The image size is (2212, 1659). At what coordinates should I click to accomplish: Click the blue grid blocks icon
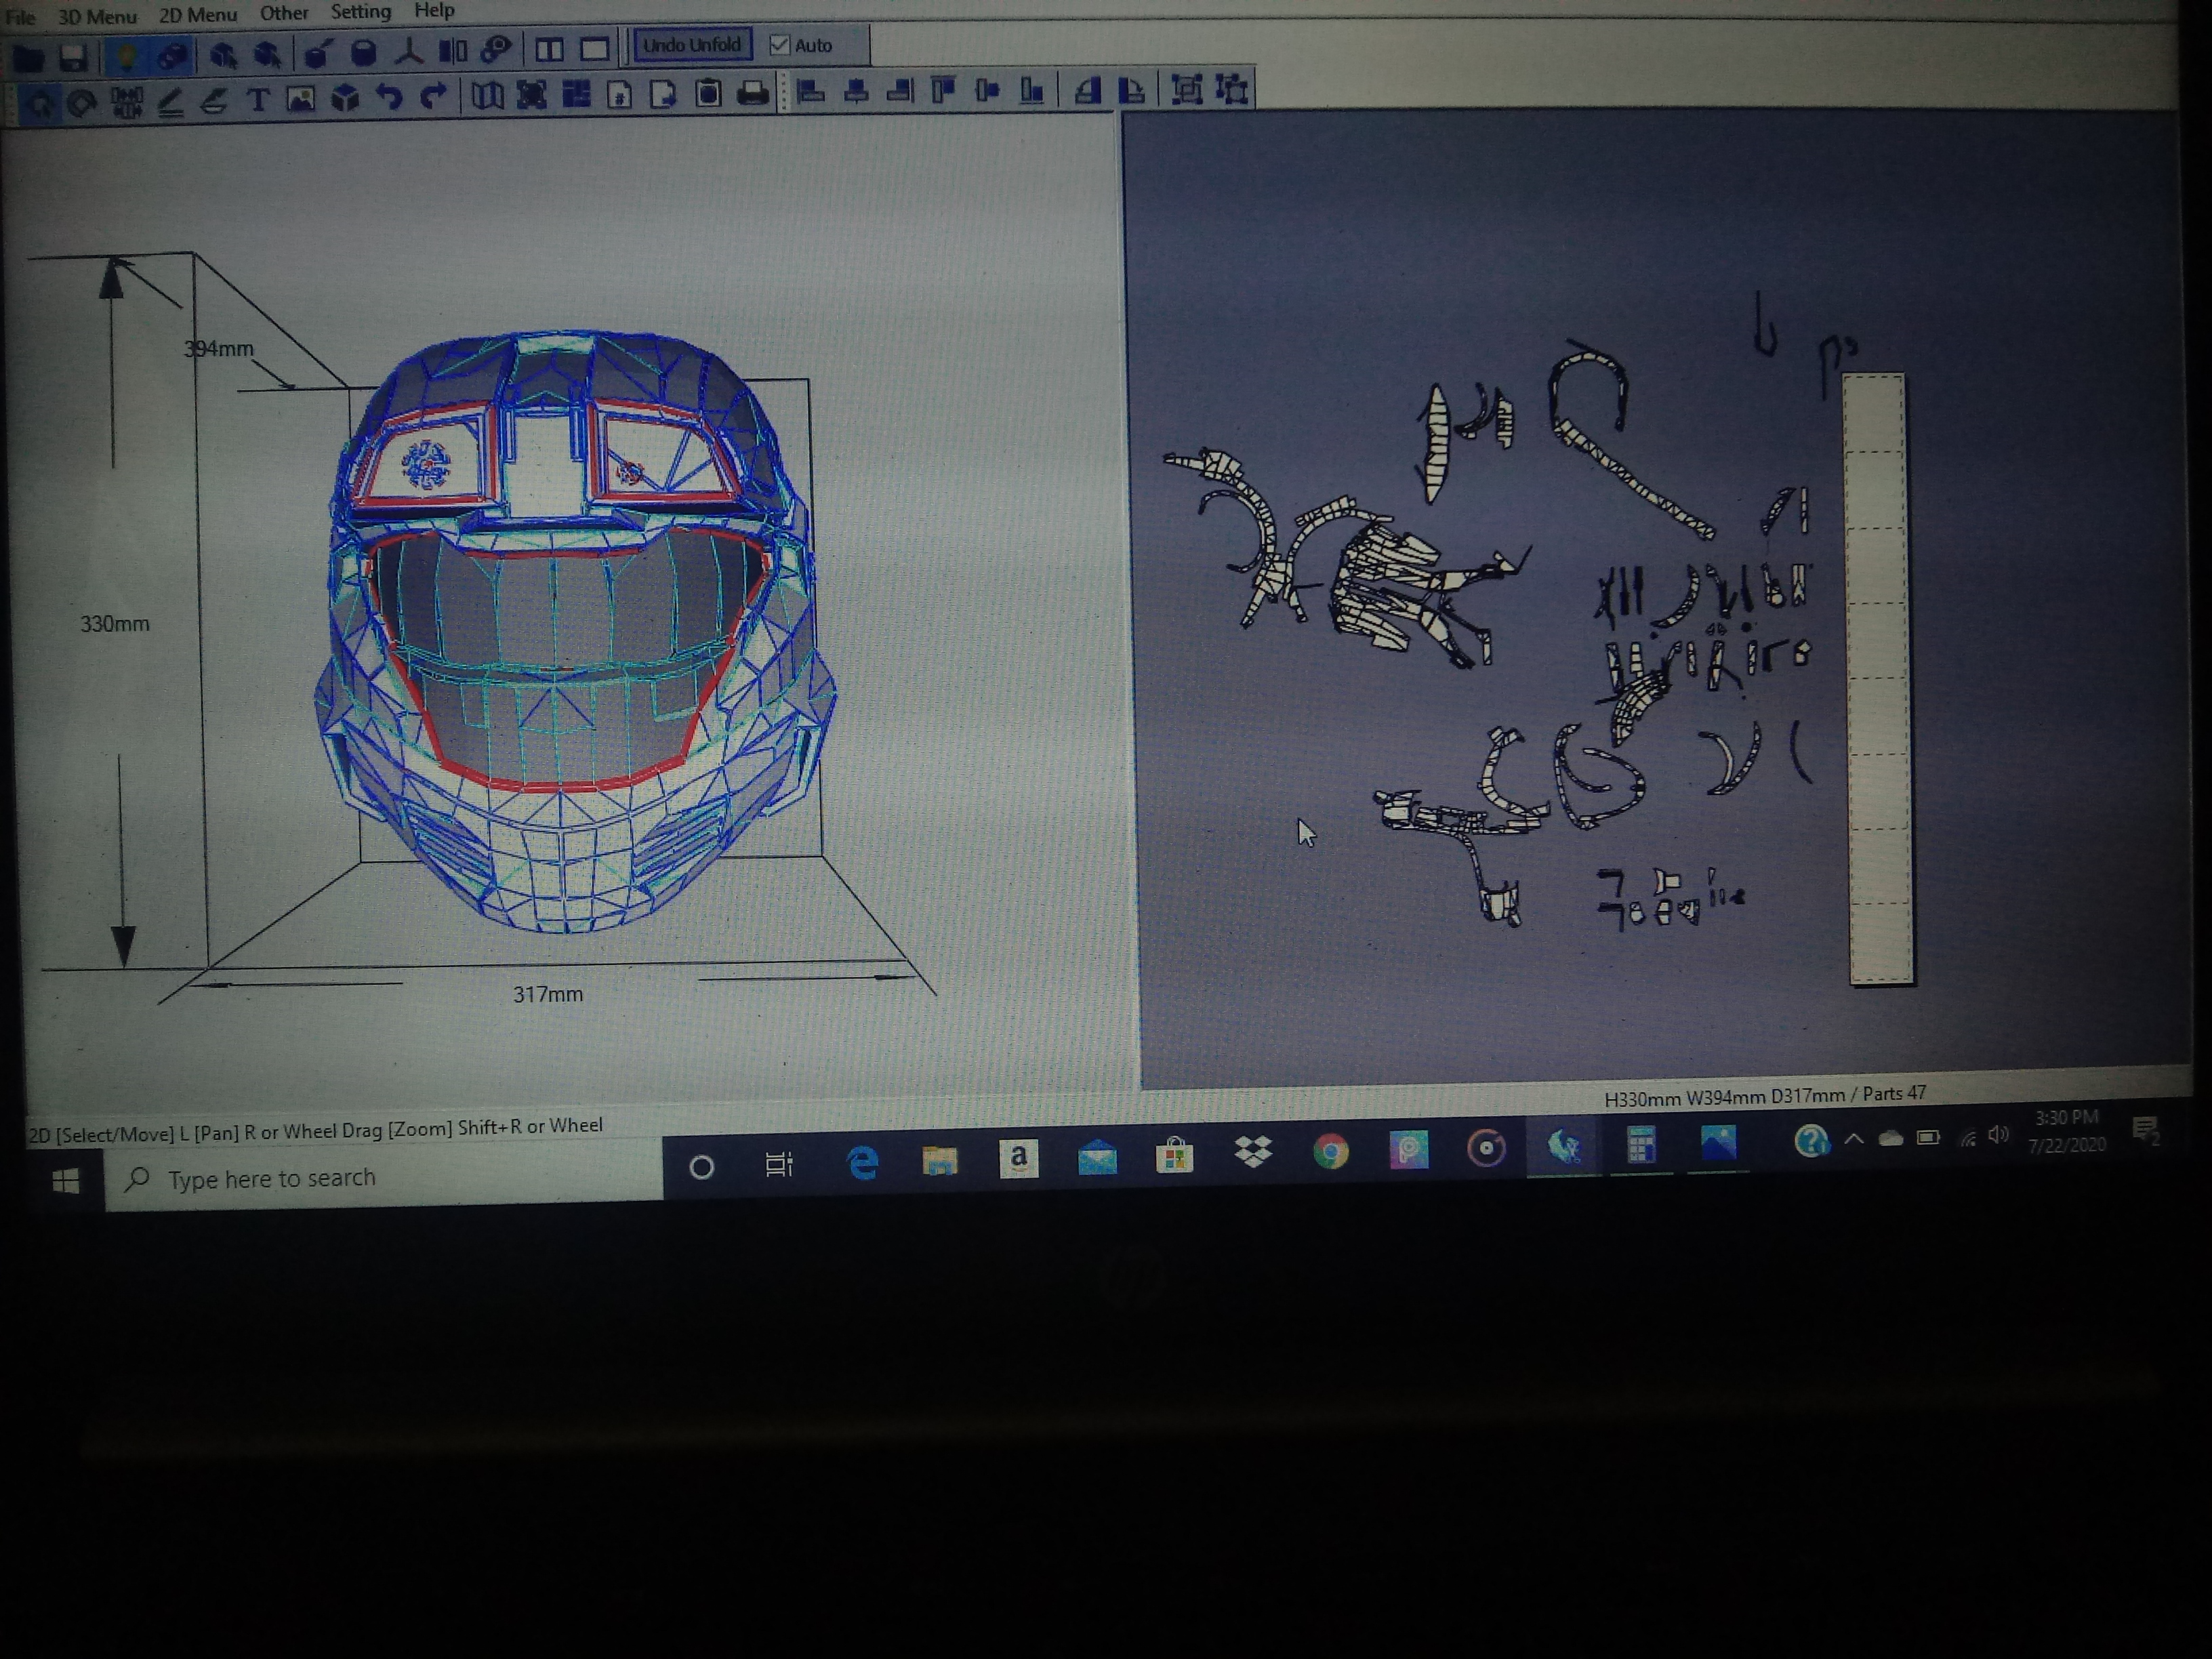(x=576, y=94)
